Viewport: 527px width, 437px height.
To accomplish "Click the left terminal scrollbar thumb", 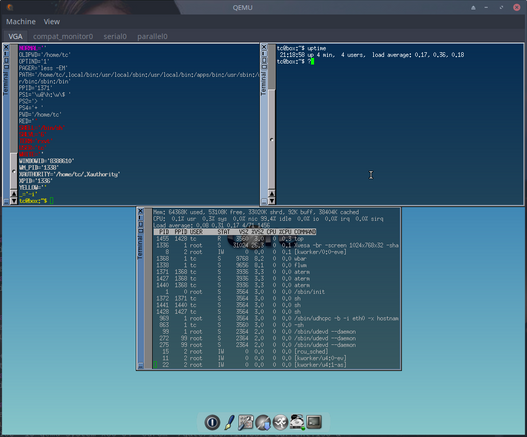I will pos(13,171).
